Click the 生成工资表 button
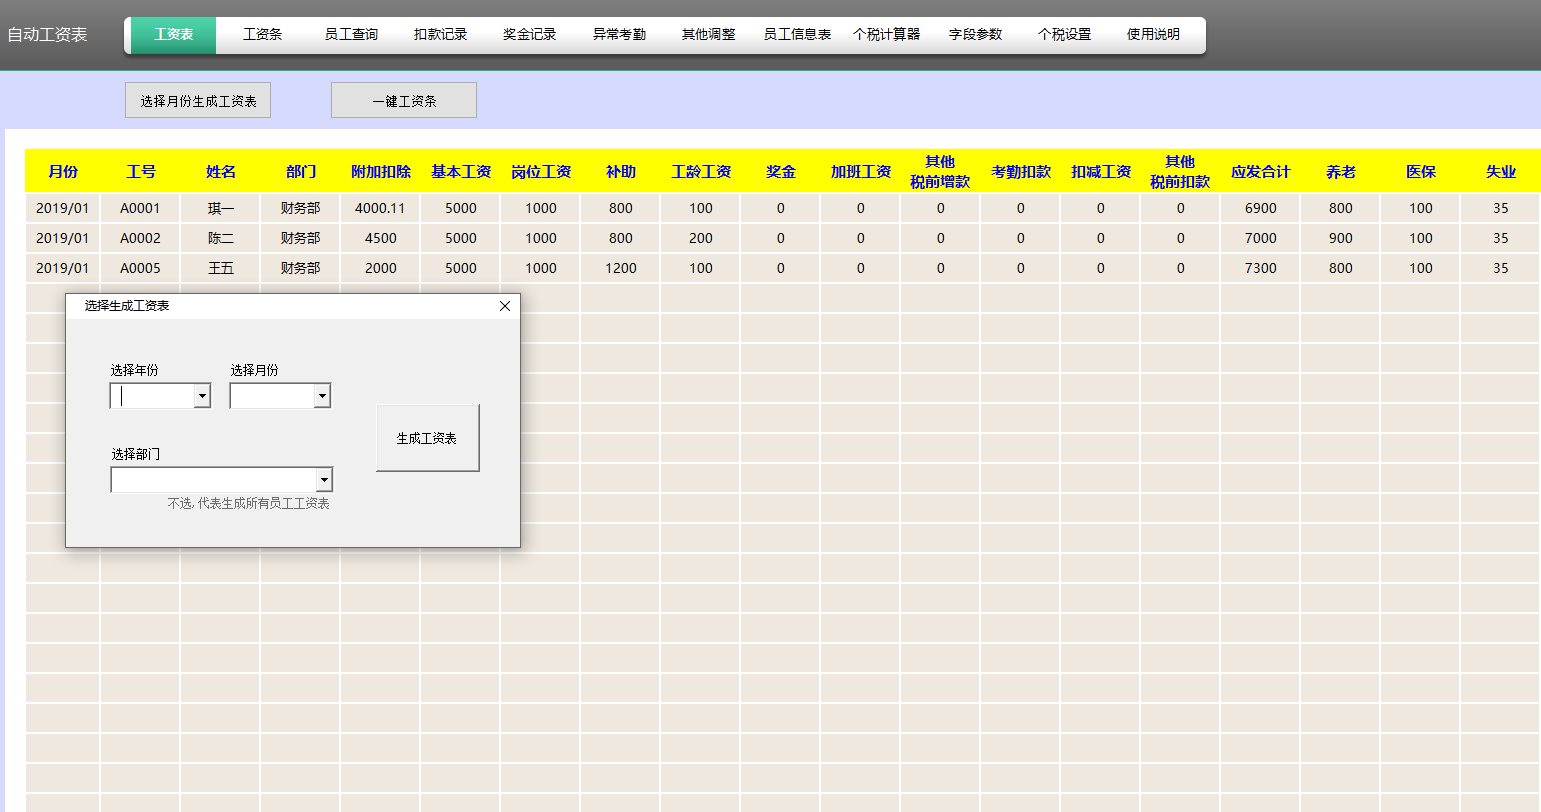The image size is (1541, 812). (427, 436)
